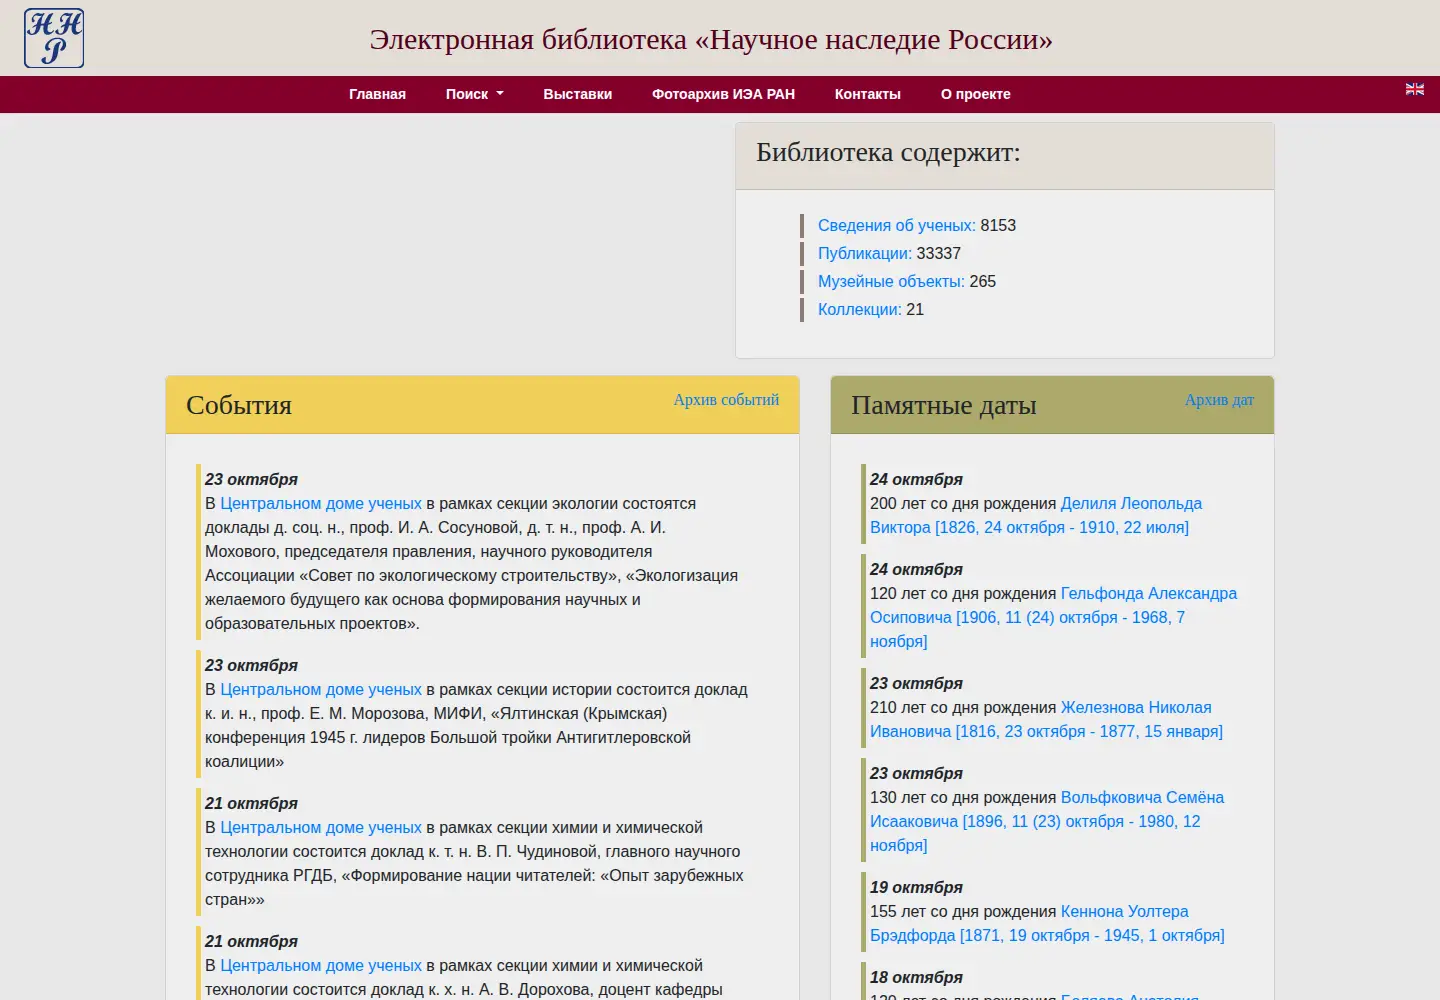The image size is (1440, 1000).
Task: Click the site title «Научное наследие России»
Action: point(711,39)
